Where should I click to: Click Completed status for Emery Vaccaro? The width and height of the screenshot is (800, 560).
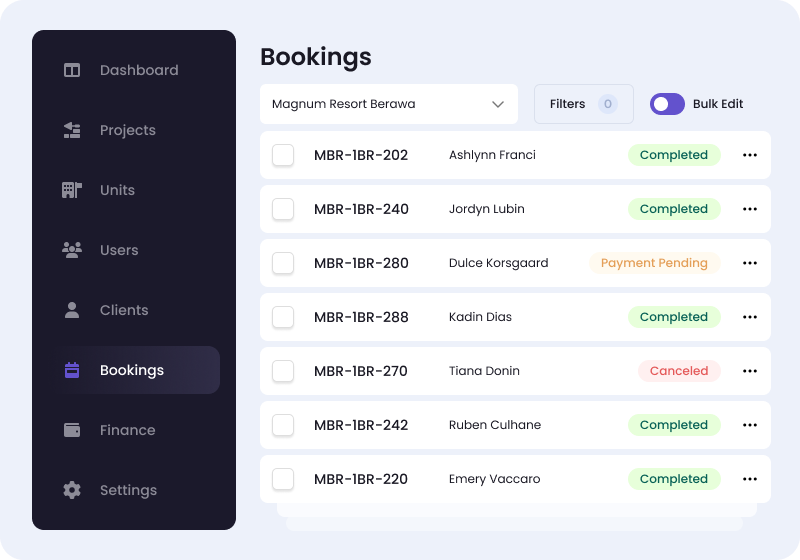tap(674, 479)
